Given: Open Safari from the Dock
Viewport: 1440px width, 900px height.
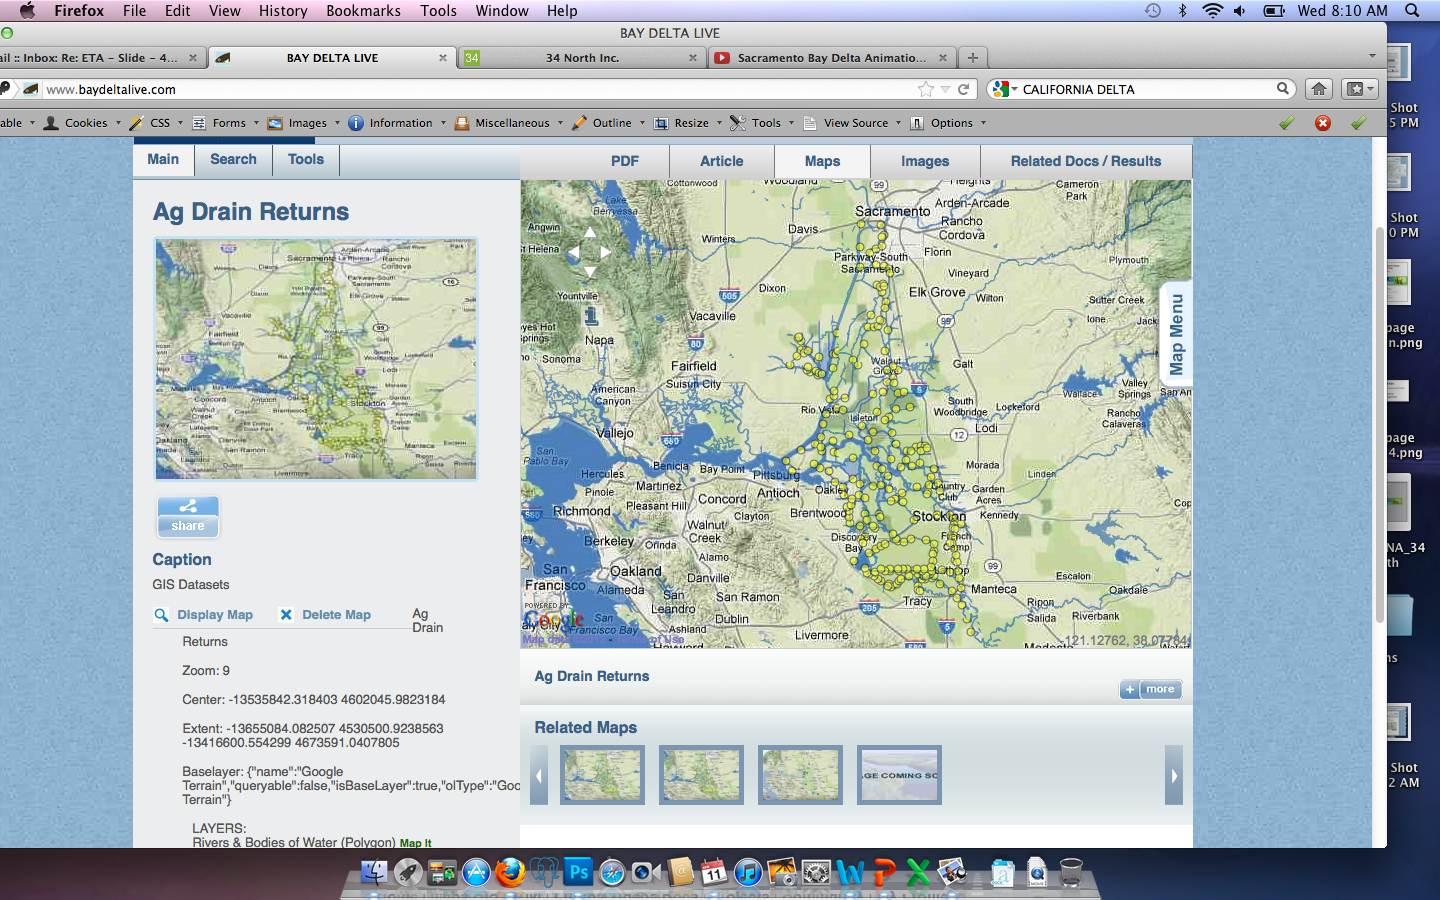Looking at the screenshot, I should pos(612,873).
